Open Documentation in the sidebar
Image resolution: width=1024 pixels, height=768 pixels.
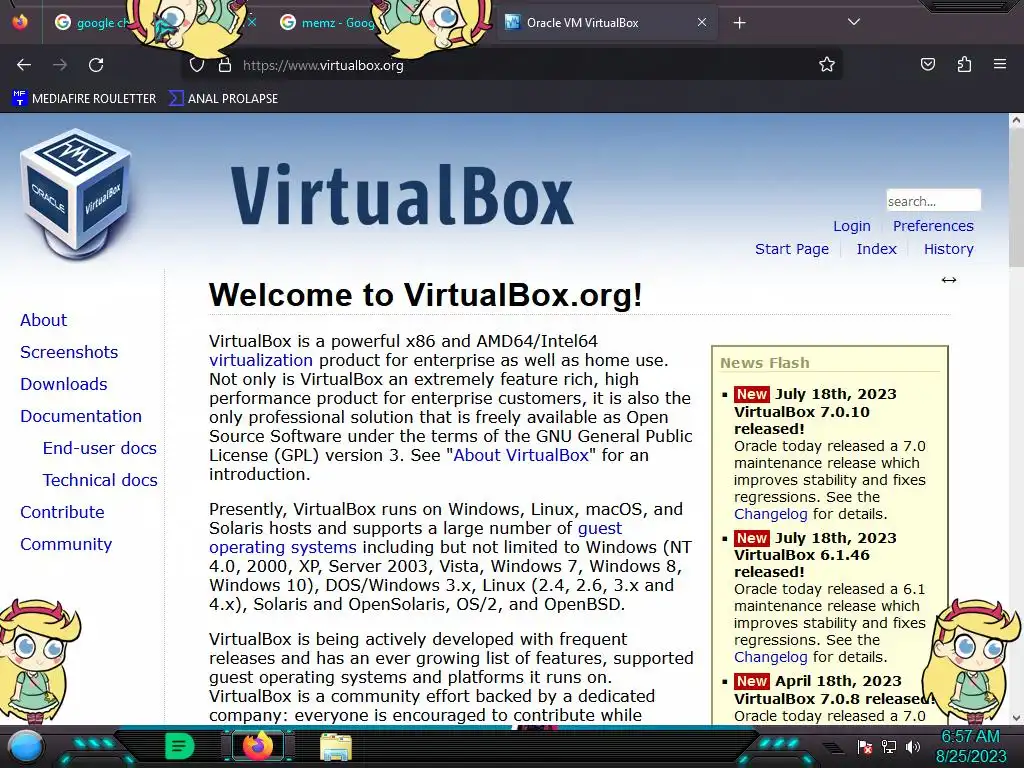pos(80,416)
